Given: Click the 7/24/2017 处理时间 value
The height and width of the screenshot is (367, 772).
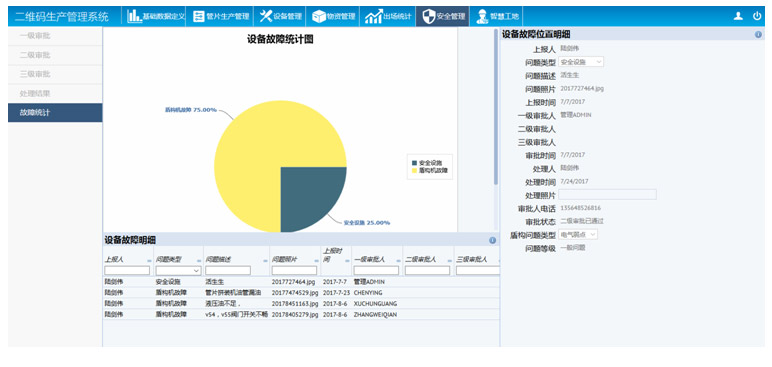Looking at the screenshot, I should coord(574,181).
